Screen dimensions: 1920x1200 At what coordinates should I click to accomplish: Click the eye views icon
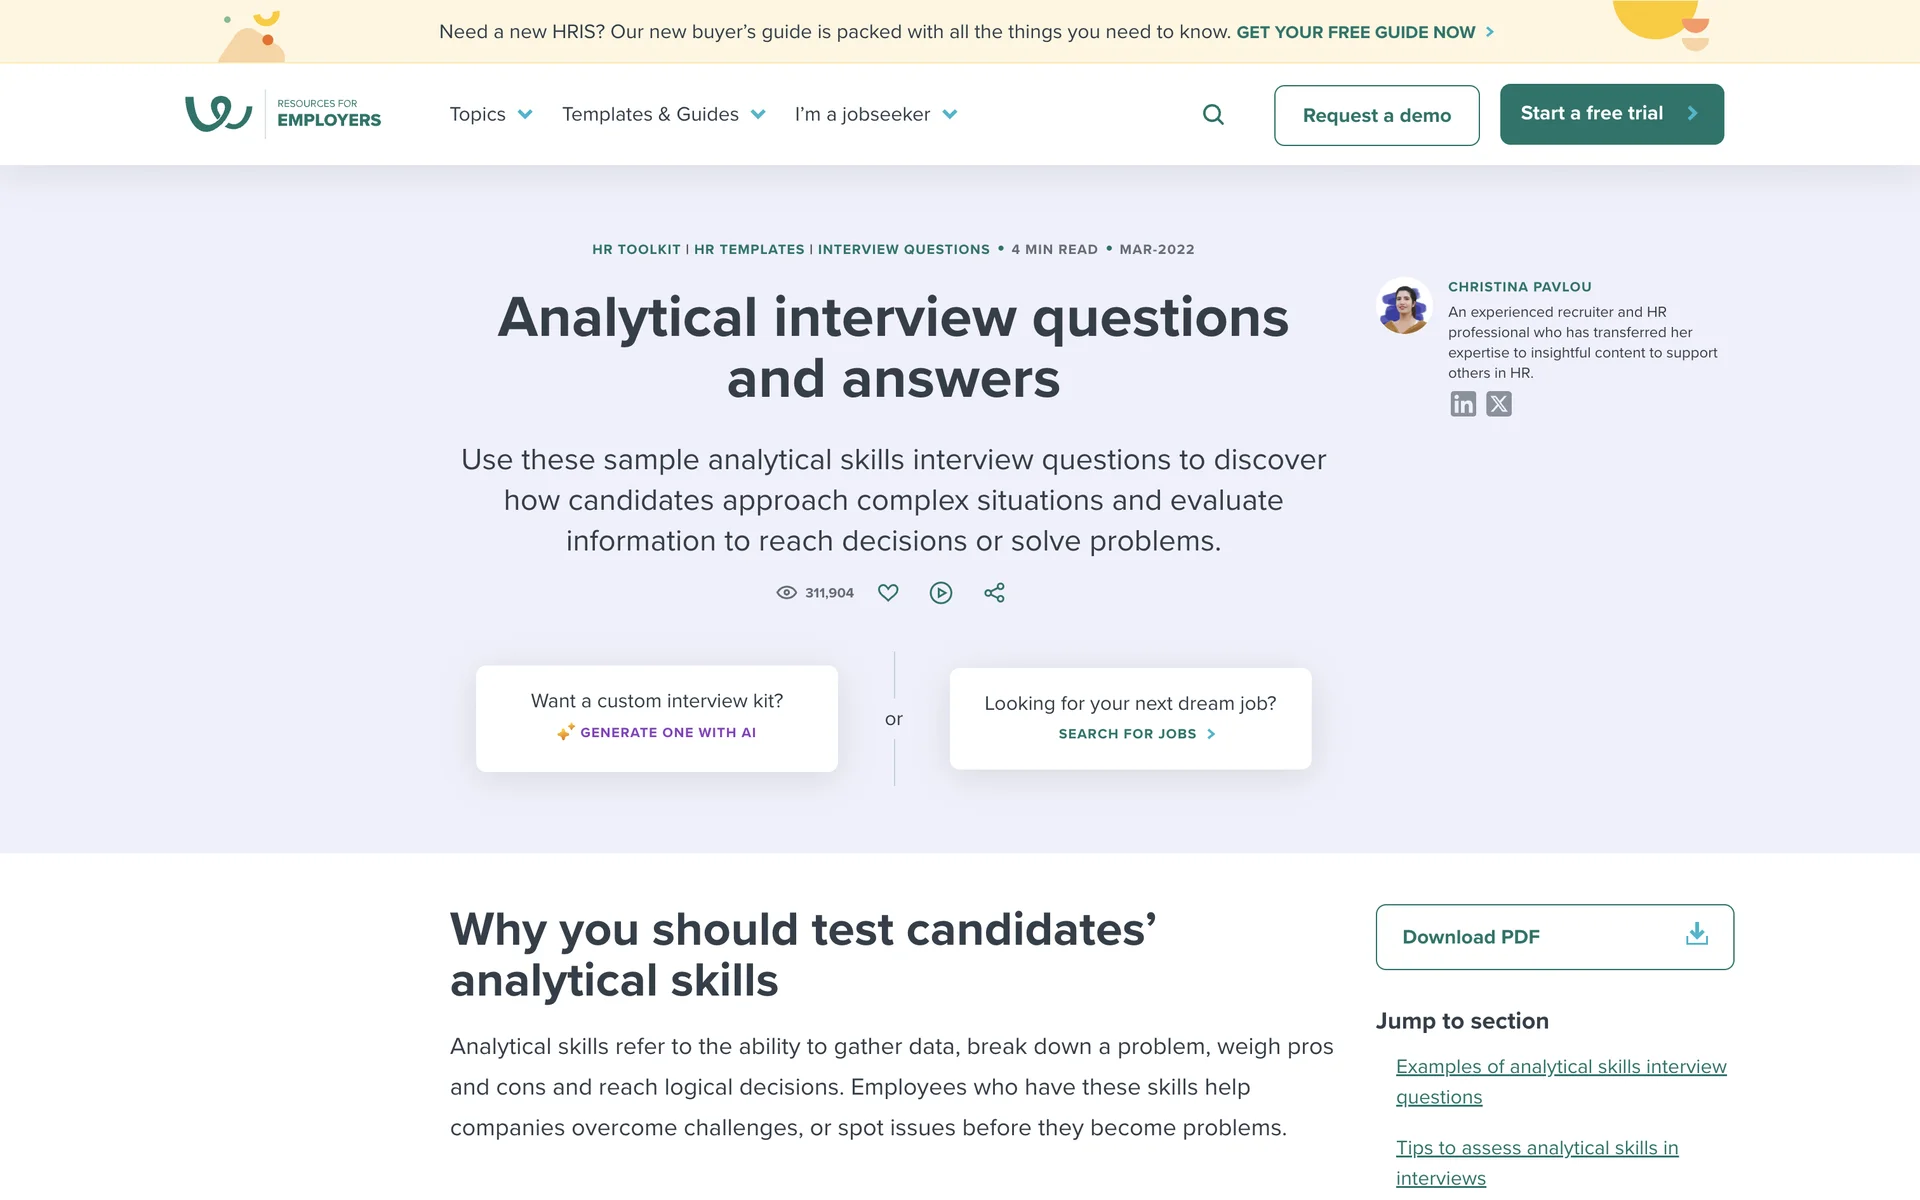tap(787, 593)
